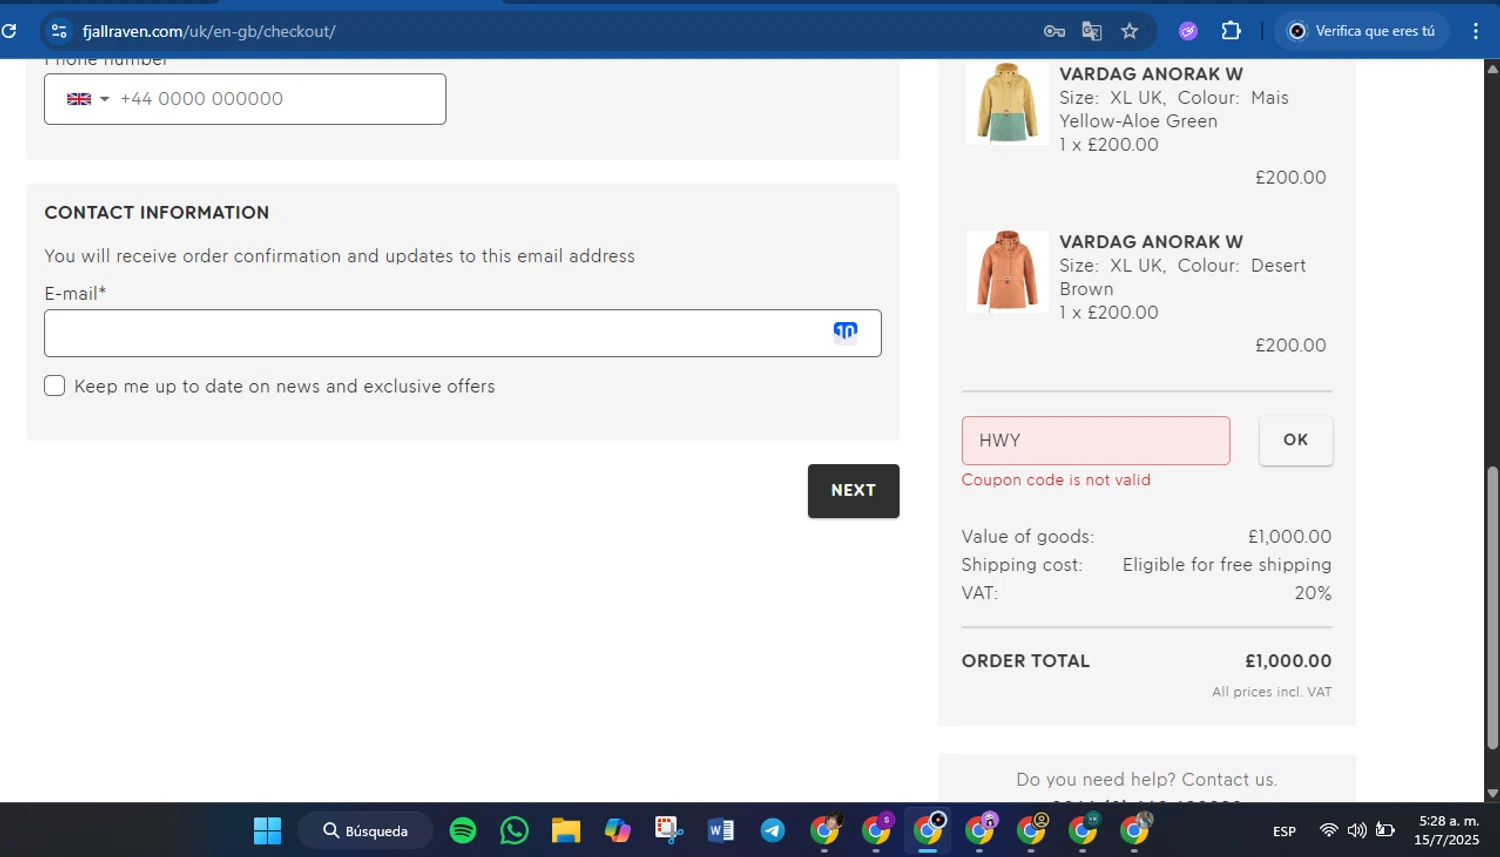Viewport: 1500px width, 857px height.
Task: Open the UK flag country code dropdown
Action: 88,99
